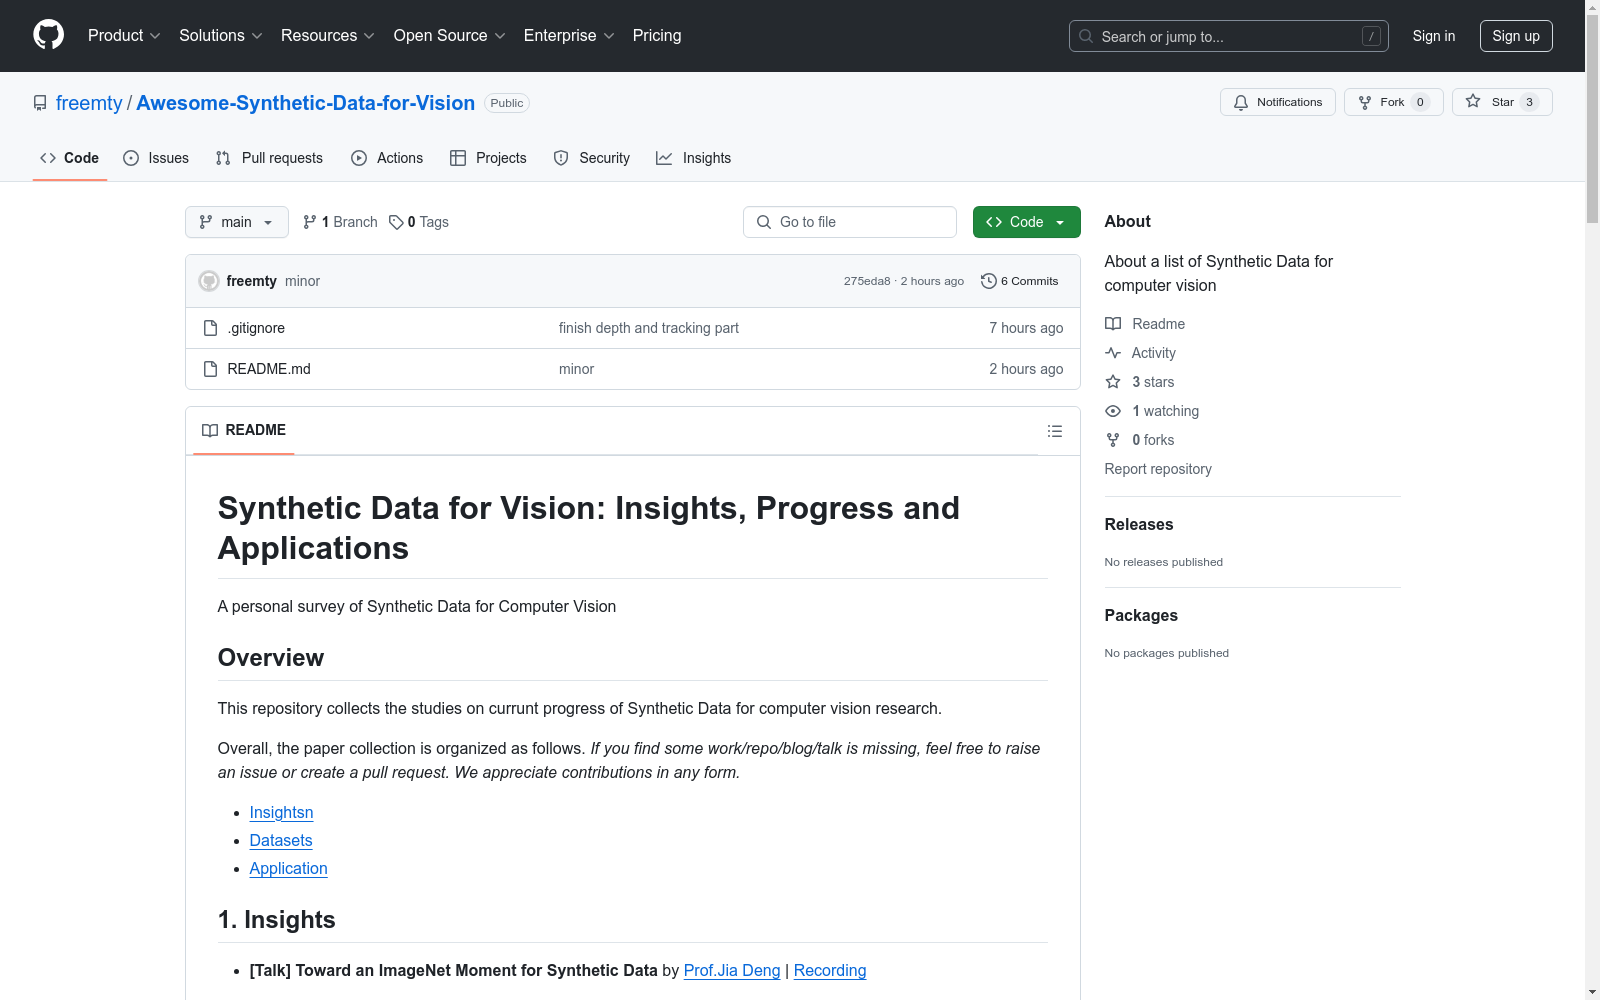Click the 1 Branch link
1600x1000 pixels.
click(x=341, y=222)
